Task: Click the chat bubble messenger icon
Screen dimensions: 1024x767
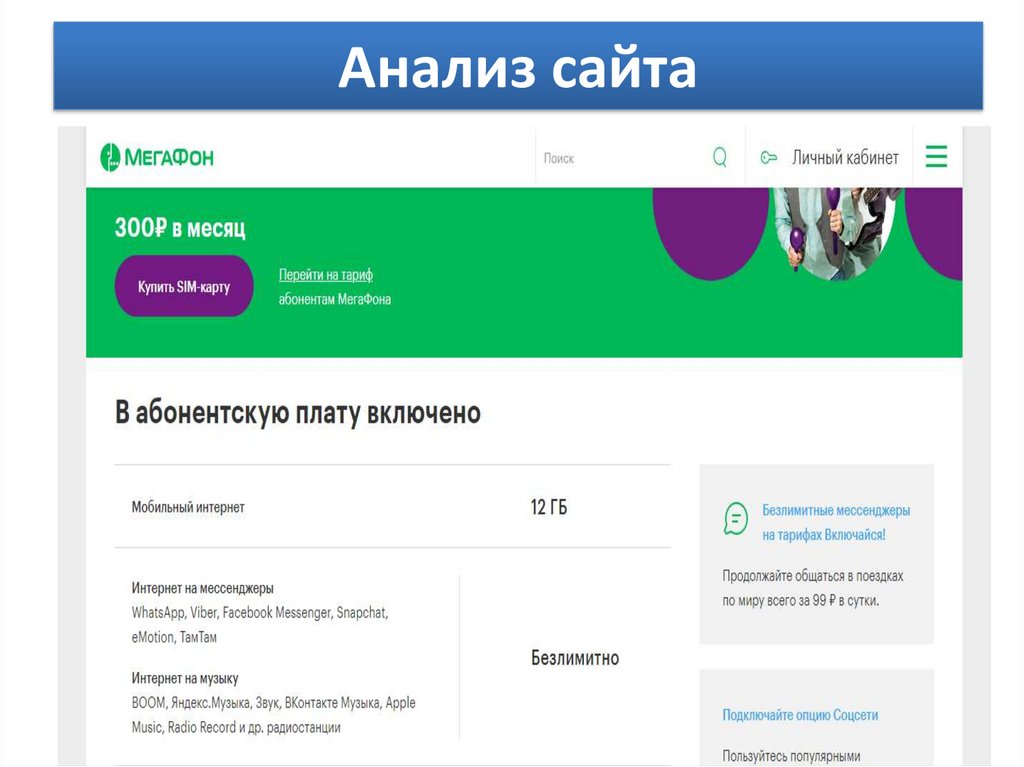Action: coord(736,519)
